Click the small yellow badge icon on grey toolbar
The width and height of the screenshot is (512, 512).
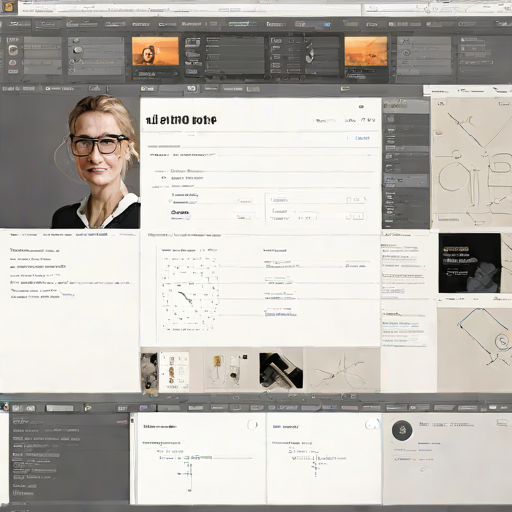coord(345,88)
